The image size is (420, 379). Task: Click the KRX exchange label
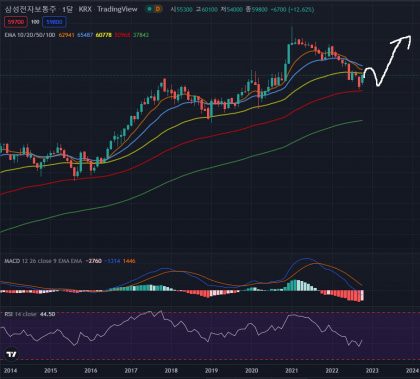coord(85,9)
